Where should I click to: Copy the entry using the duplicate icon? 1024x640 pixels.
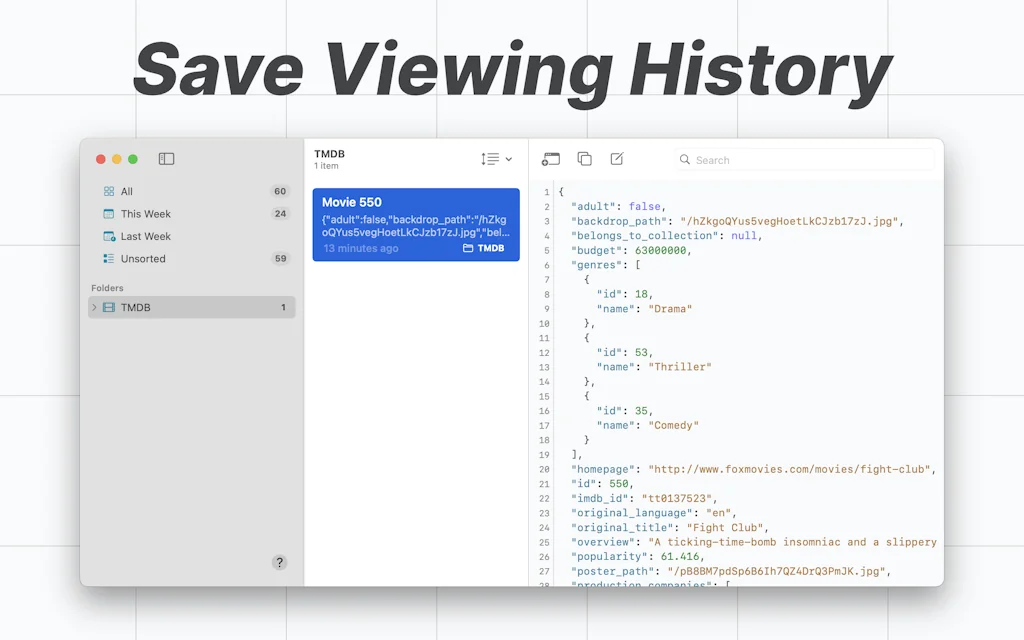point(585,159)
